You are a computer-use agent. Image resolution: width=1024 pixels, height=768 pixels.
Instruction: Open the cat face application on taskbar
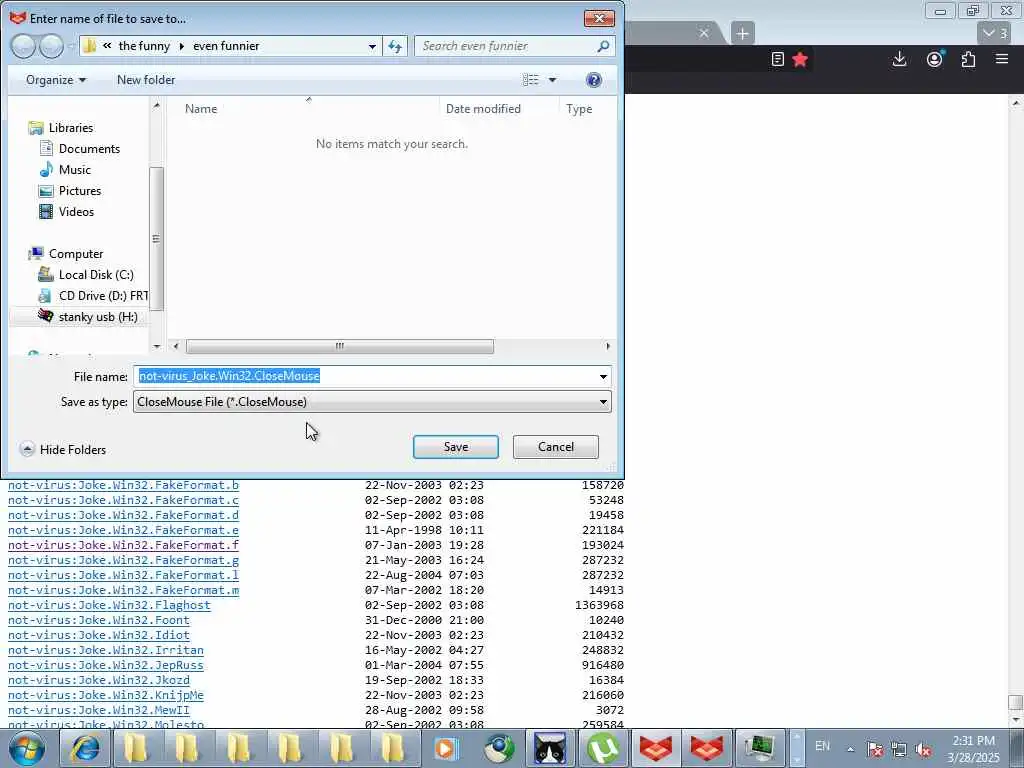(x=551, y=748)
